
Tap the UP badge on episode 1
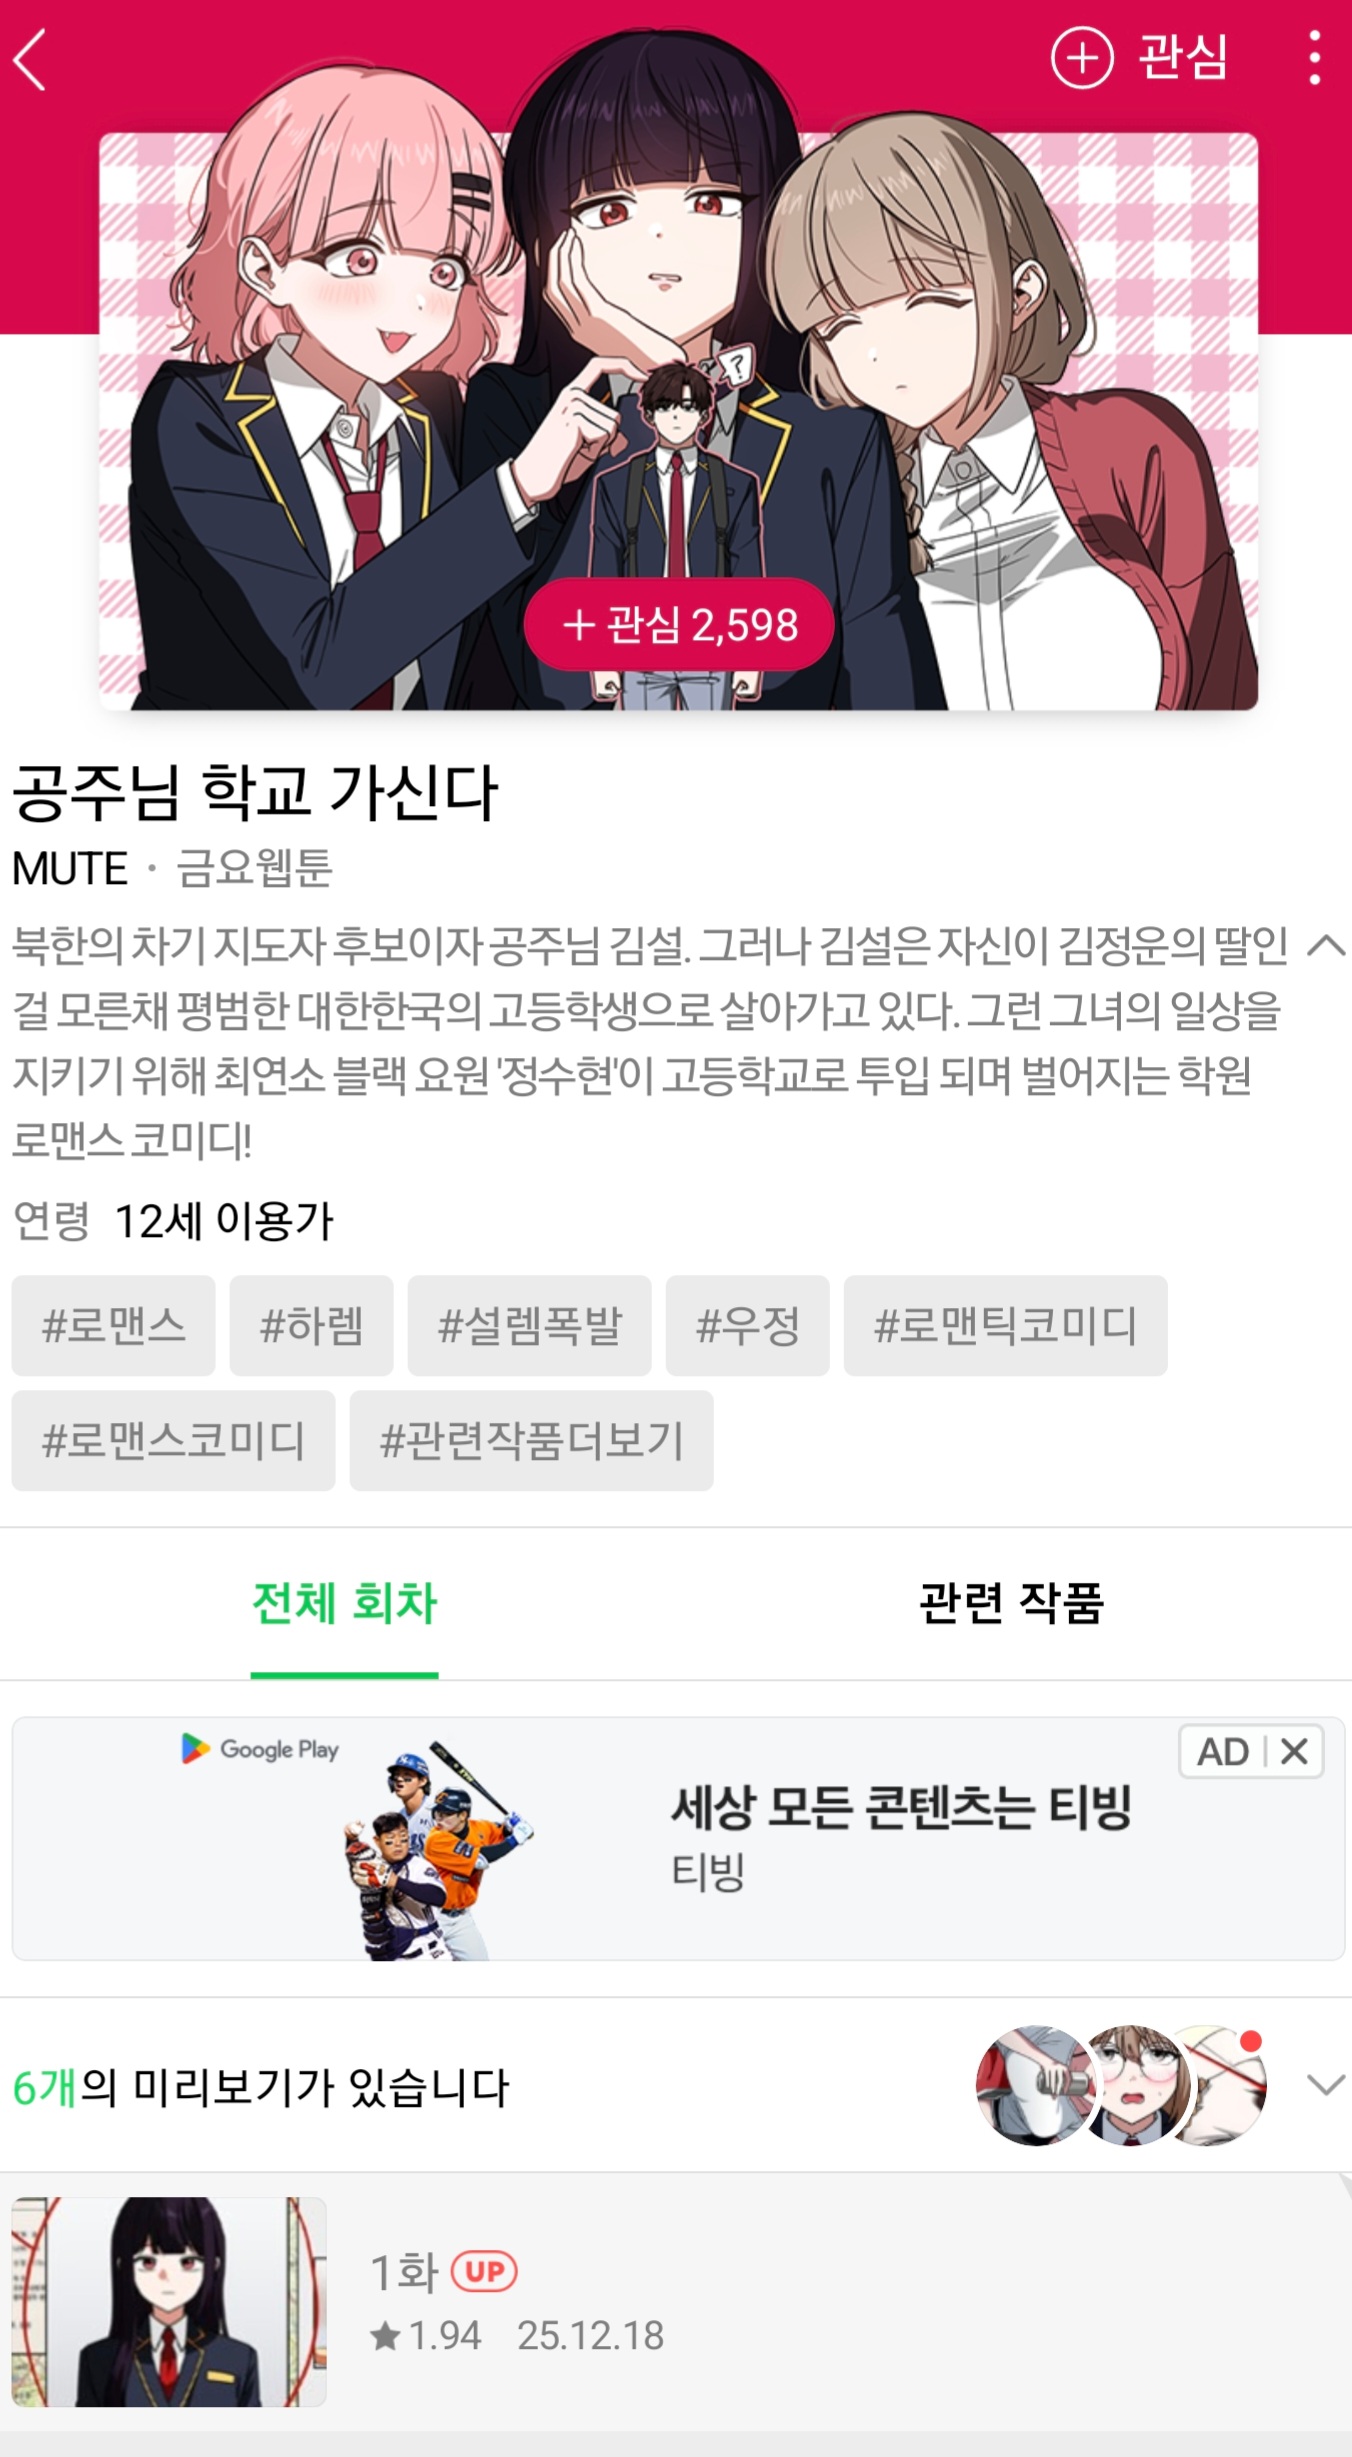484,2271
